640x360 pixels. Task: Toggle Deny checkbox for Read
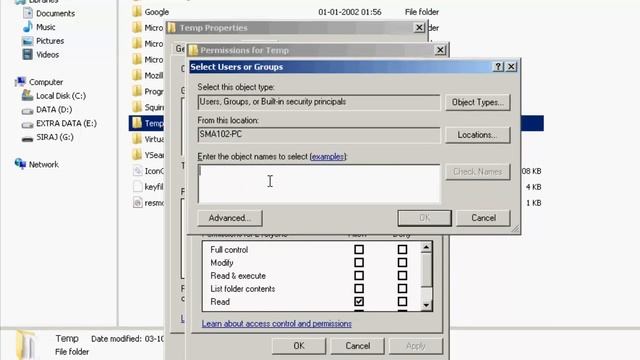(x=402, y=302)
